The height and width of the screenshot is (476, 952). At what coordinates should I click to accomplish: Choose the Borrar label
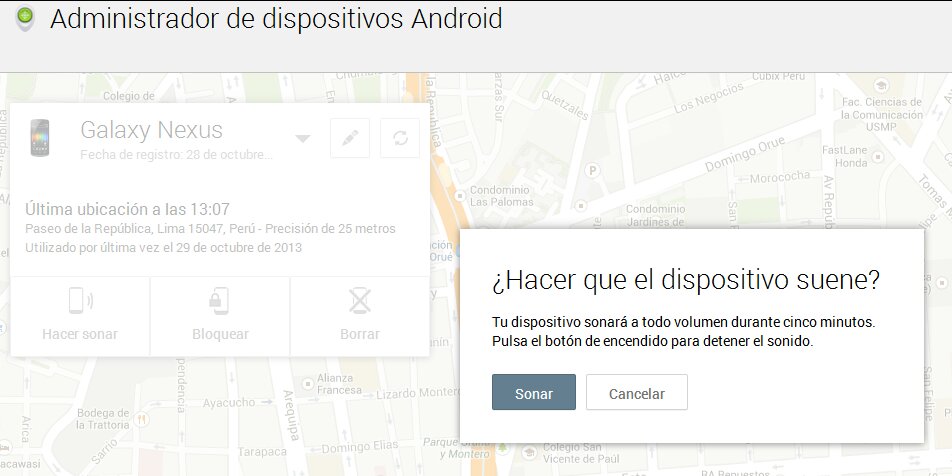click(x=360, y=334)
